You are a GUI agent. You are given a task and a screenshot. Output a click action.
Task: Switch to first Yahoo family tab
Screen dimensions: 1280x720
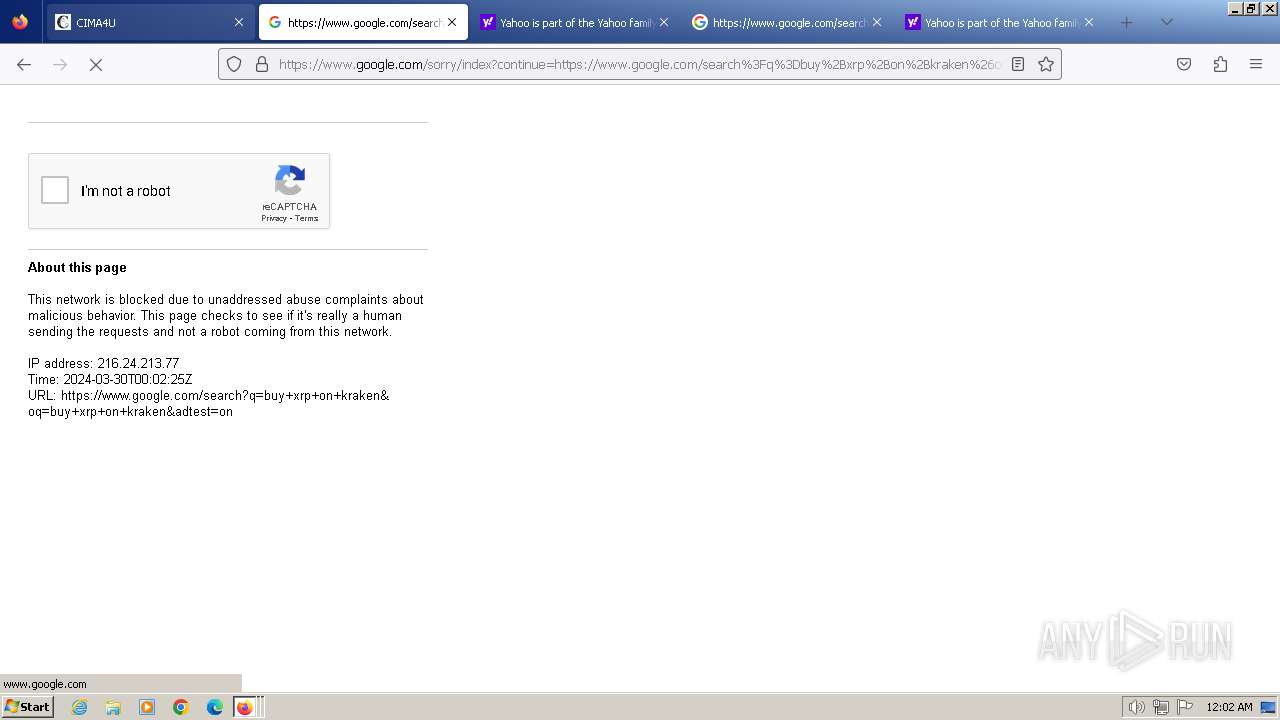pos(575,22)
